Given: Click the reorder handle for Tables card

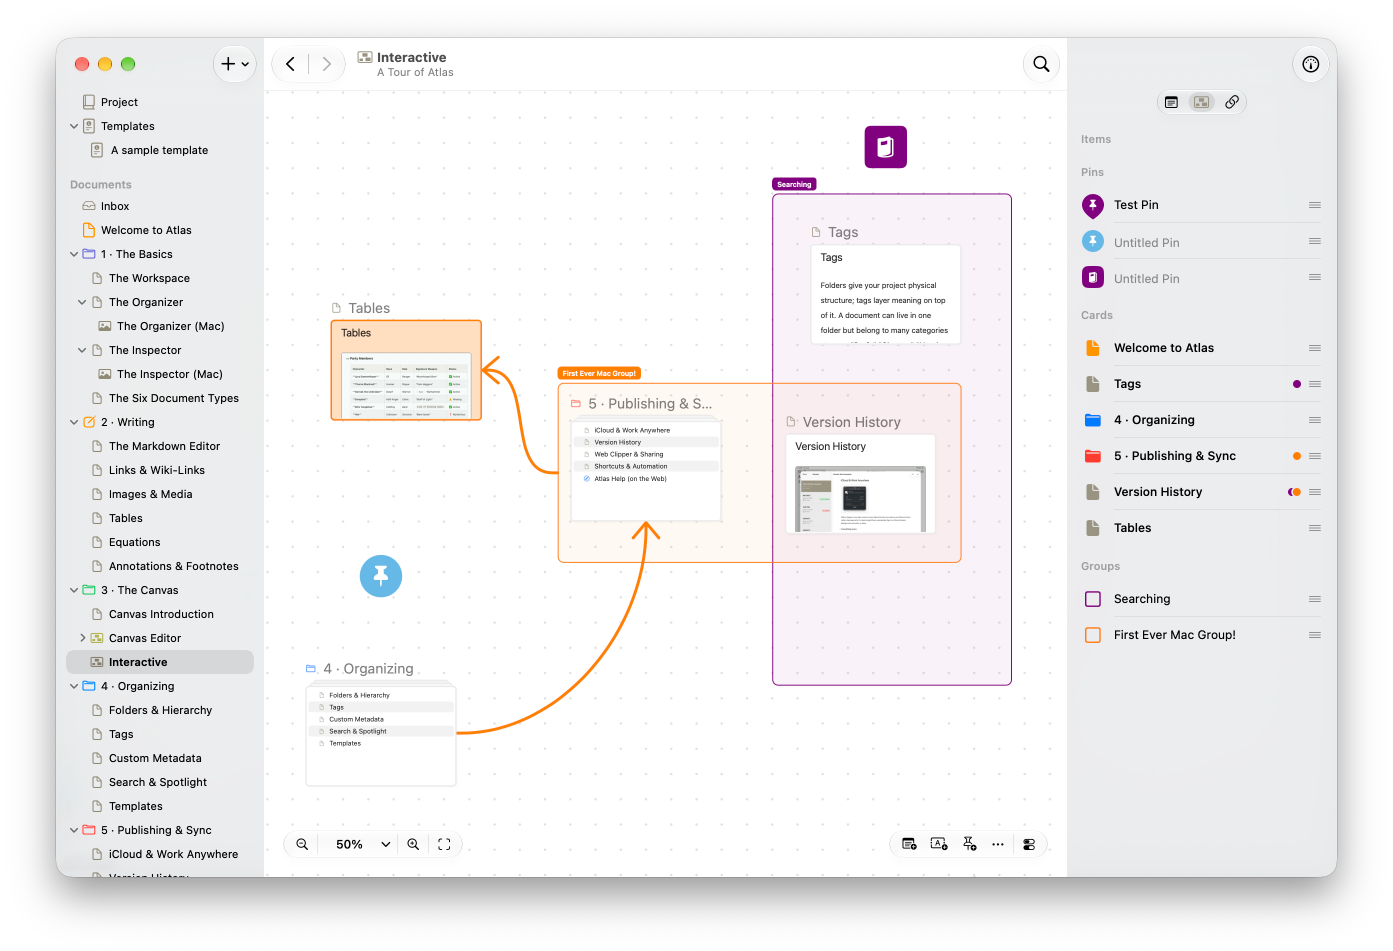Looking at the screenshot, I should [1315, 528].
